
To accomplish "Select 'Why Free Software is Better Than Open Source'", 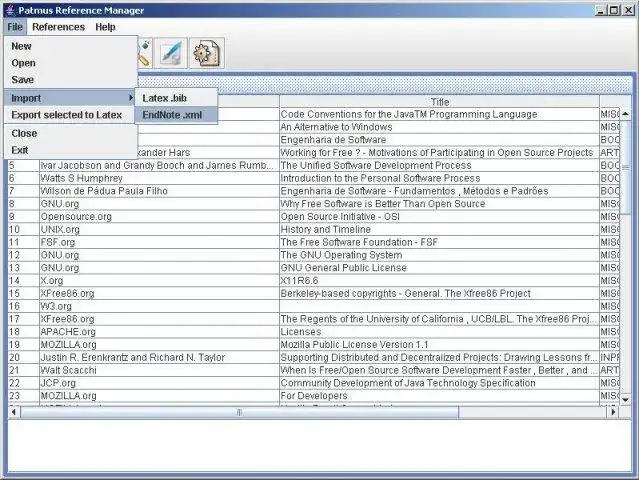I will pyautogui.click(x=439, y=204).
